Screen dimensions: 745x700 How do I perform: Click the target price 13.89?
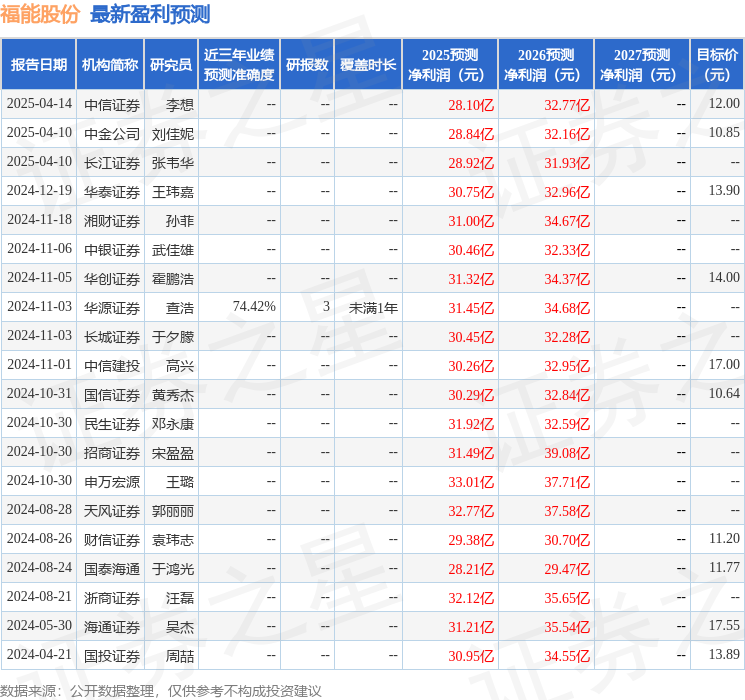724,654
